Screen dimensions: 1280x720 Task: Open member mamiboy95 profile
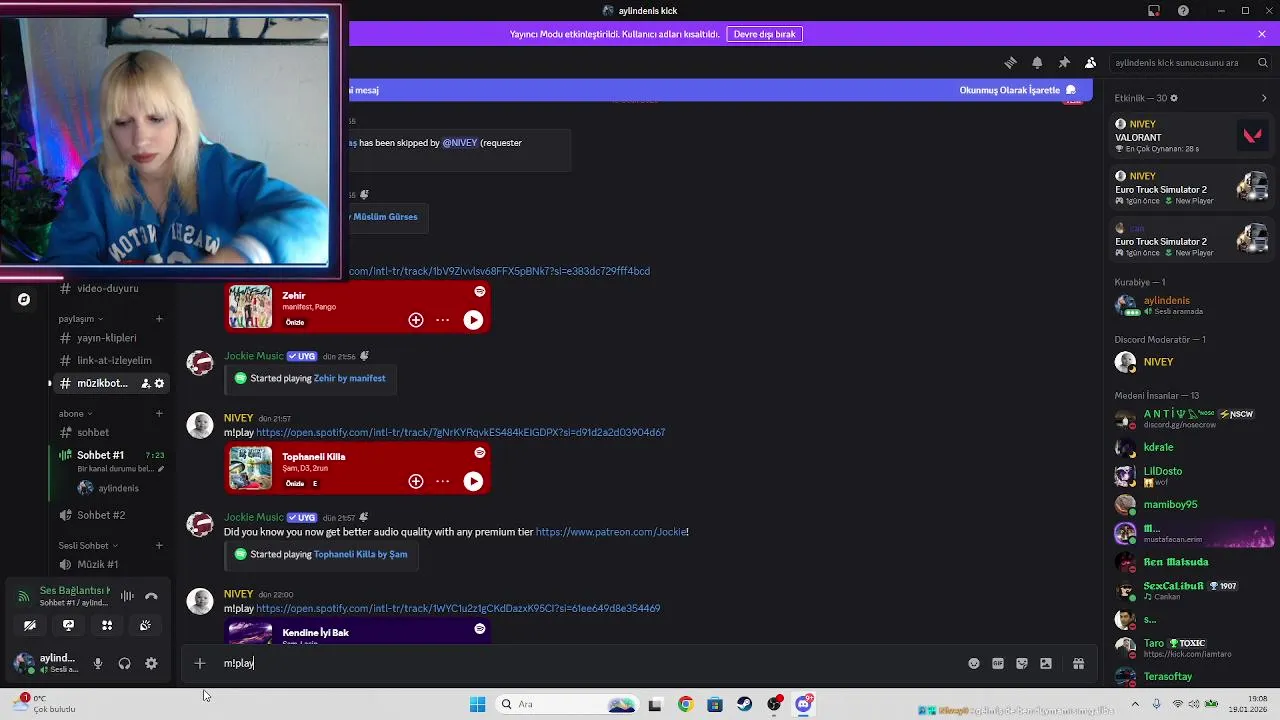tap(1191, 505)
